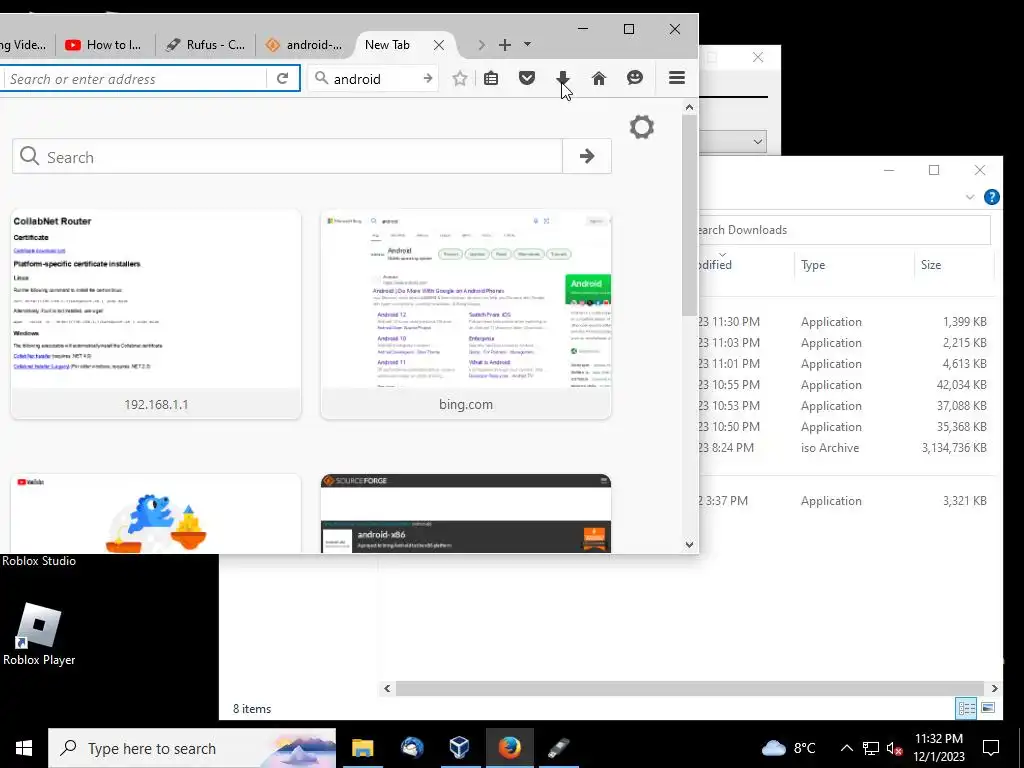Screen dimensions: 1024x768
Task: Open Firefox from the taskbar
Action: [x=509, y=748]
